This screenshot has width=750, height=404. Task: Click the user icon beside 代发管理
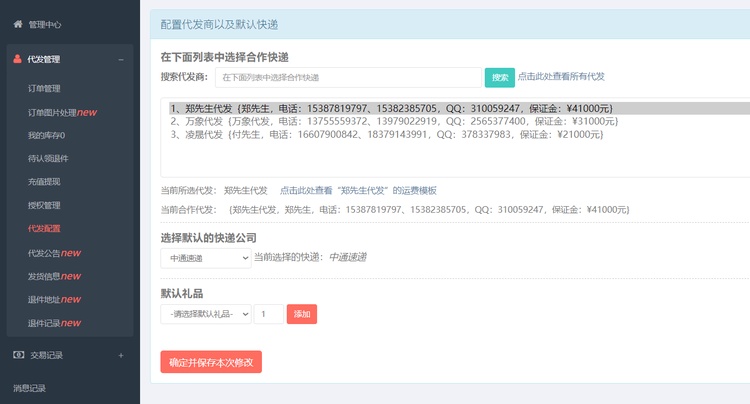[18, 59]
